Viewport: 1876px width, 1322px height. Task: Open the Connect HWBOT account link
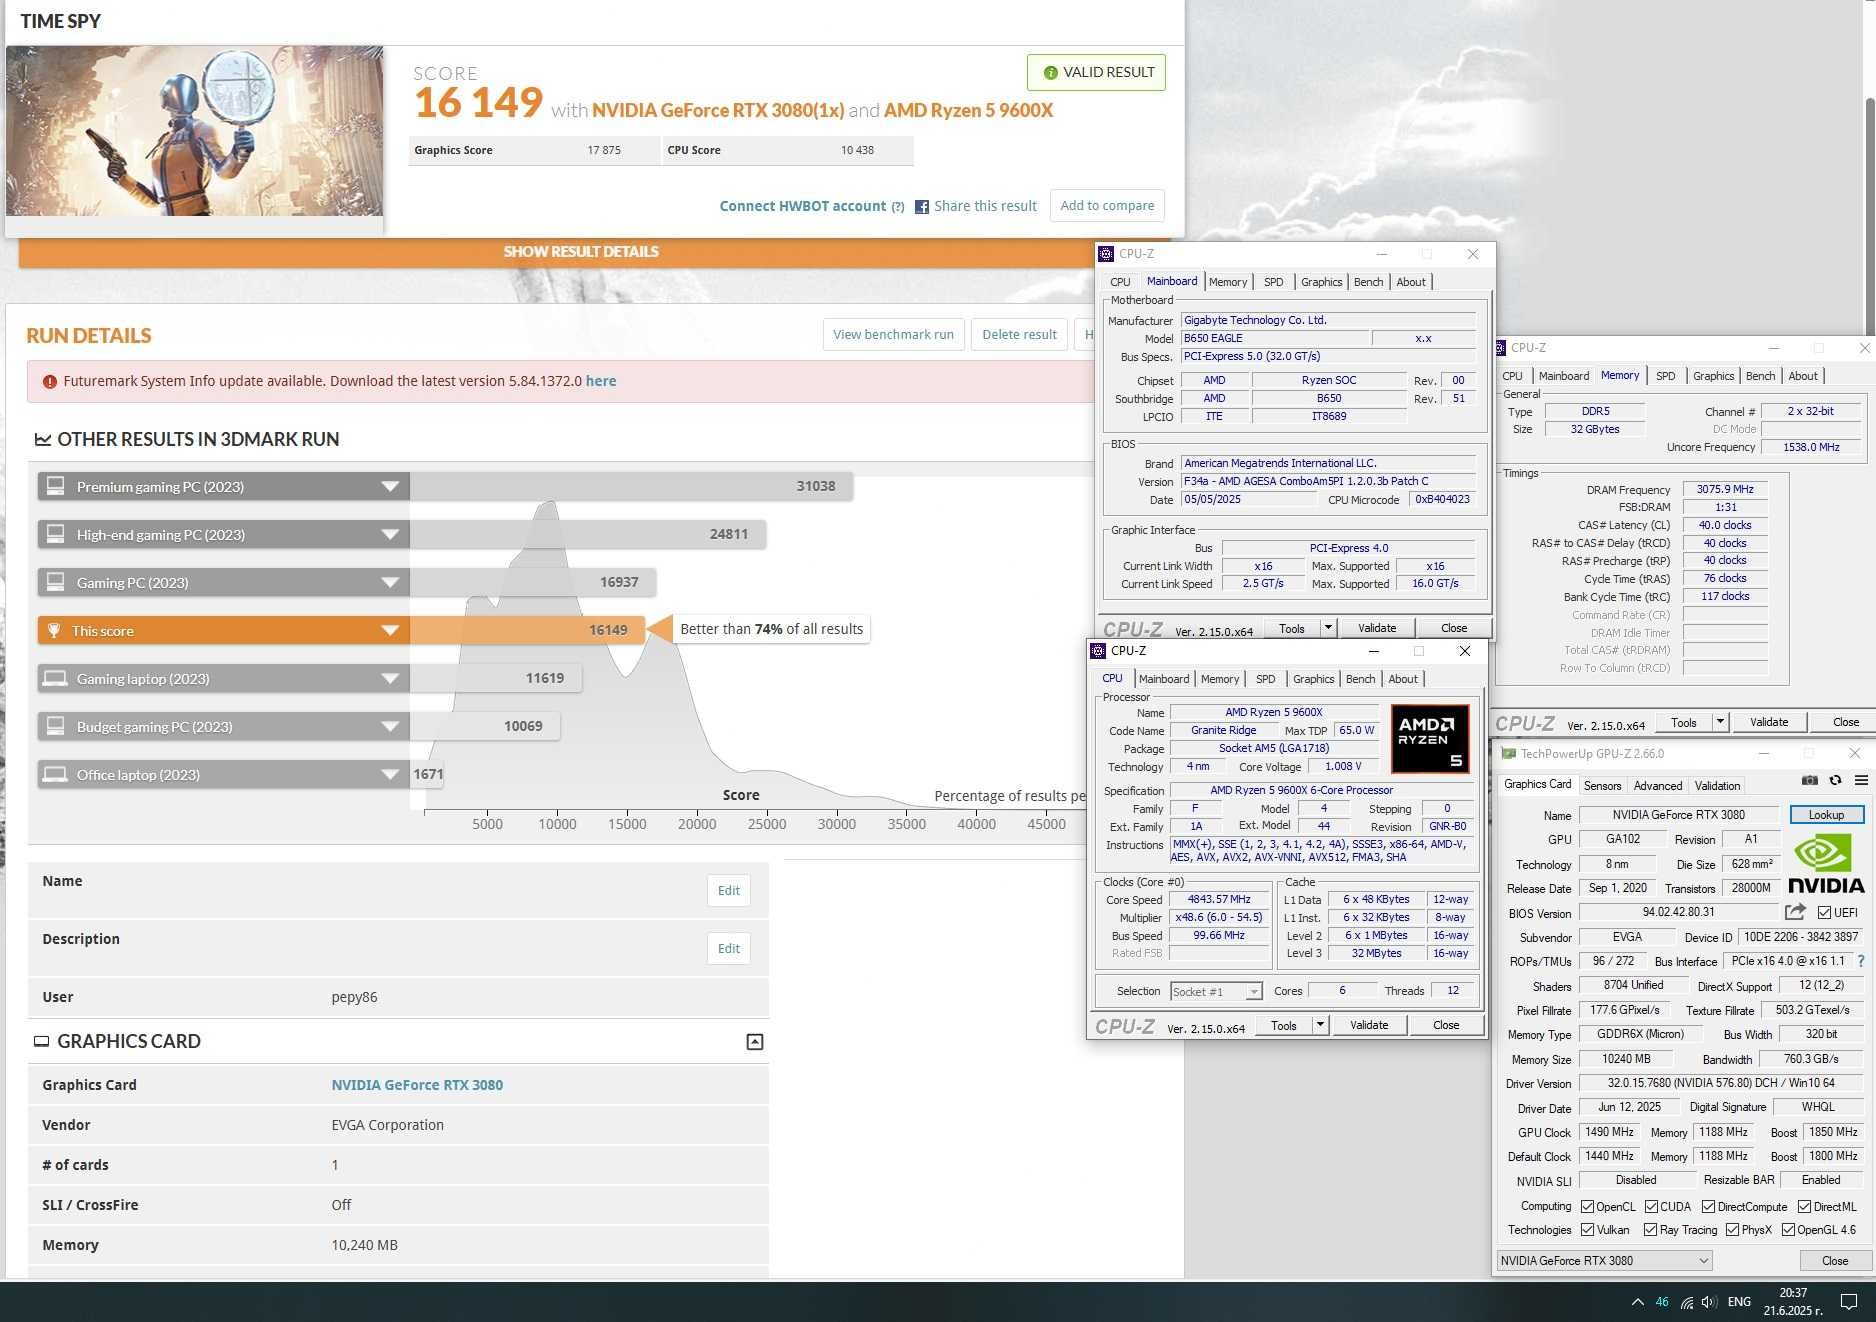coord(803,206)
